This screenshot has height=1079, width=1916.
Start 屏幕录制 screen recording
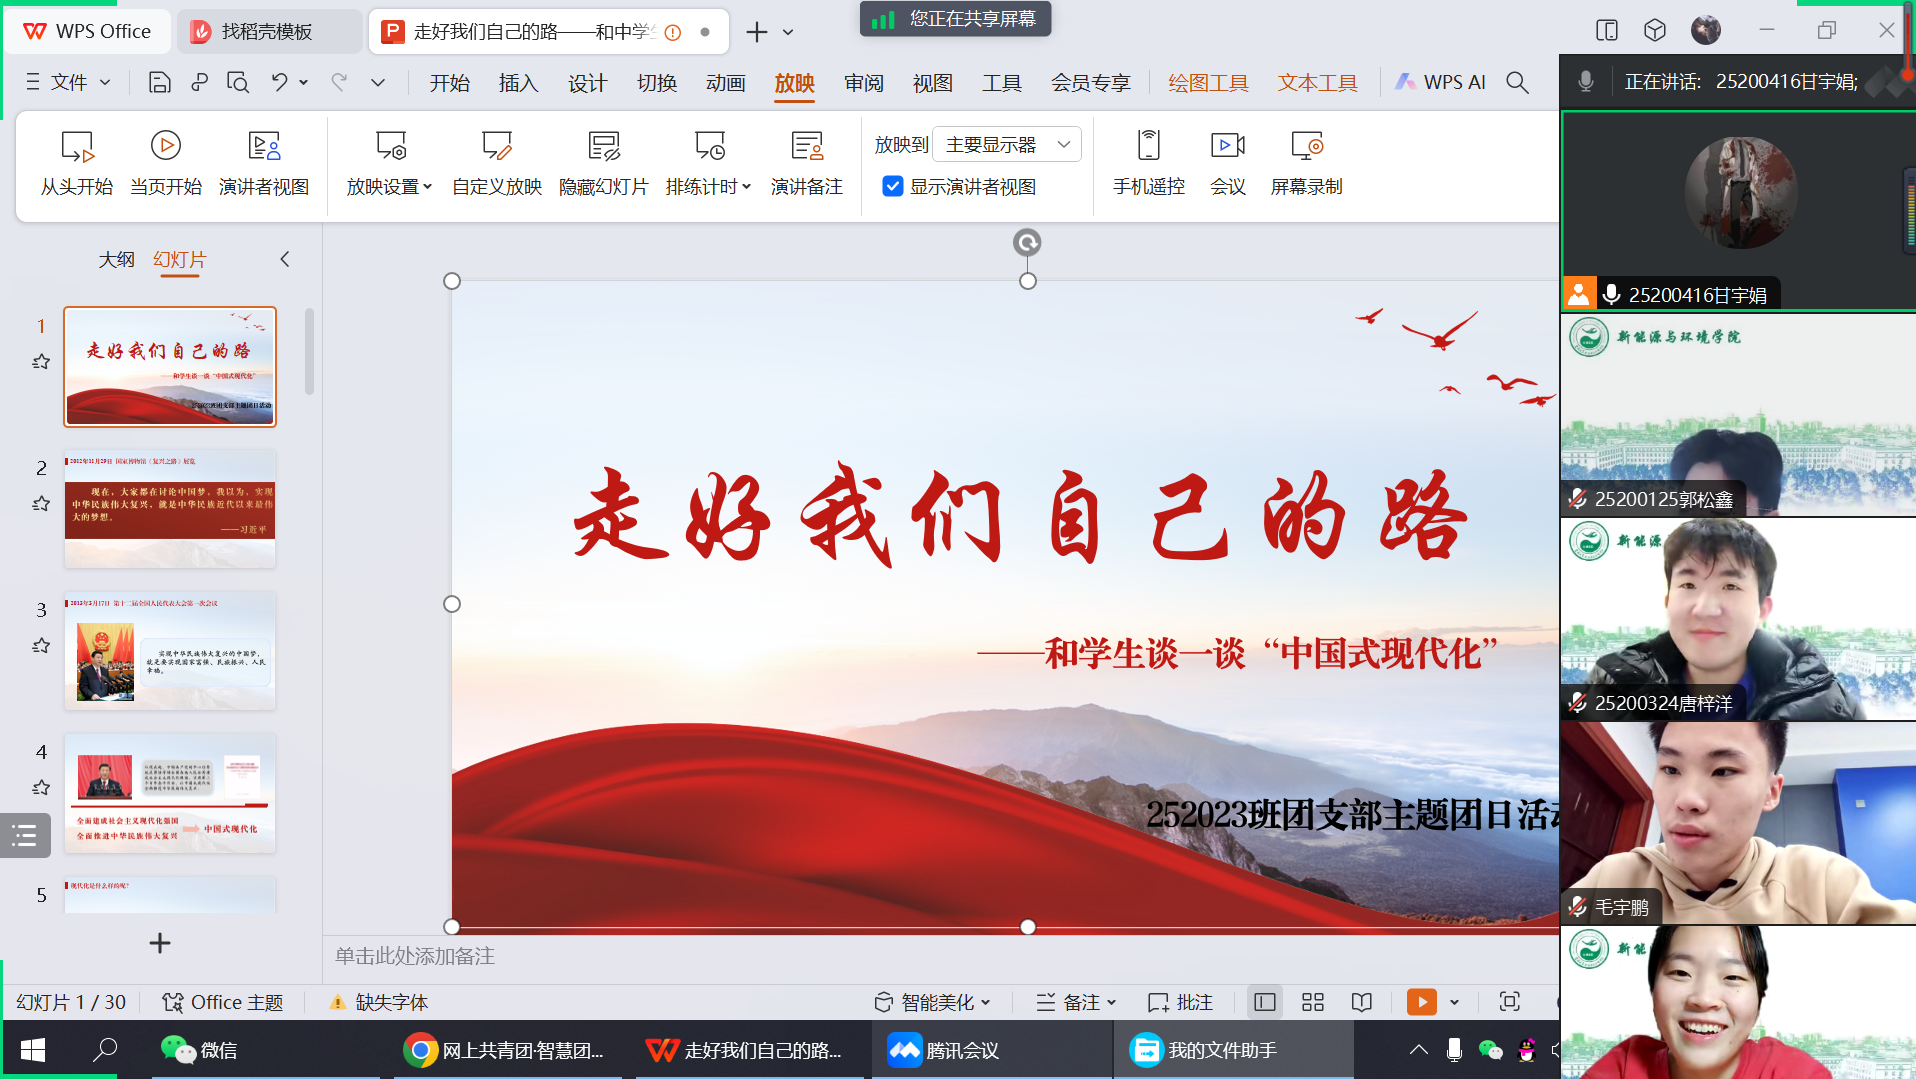click(1306, 148)
